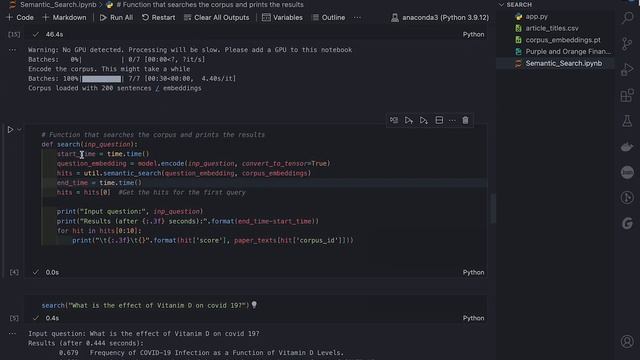Clear All Outputs of the notebook
640x360 pixels.
tap(217, 18)
